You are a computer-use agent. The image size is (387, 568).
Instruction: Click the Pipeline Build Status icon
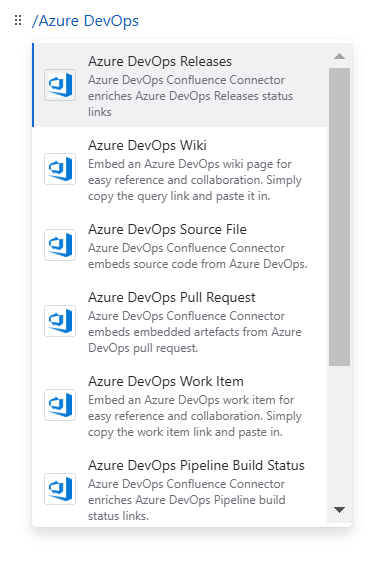point(60,489)
